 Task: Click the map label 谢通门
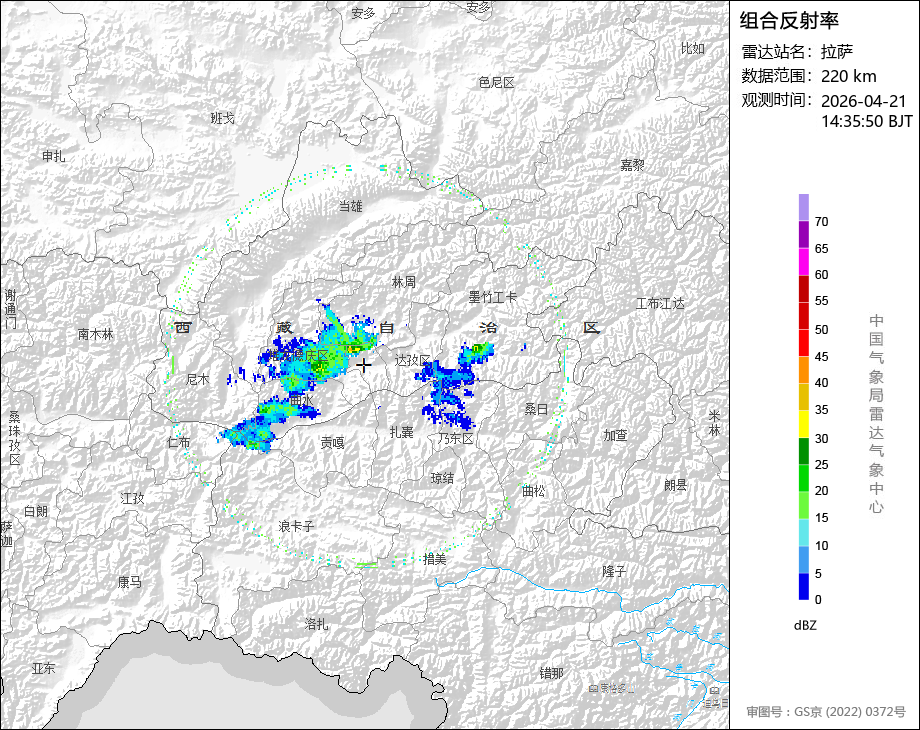click(x=11, y=309)
